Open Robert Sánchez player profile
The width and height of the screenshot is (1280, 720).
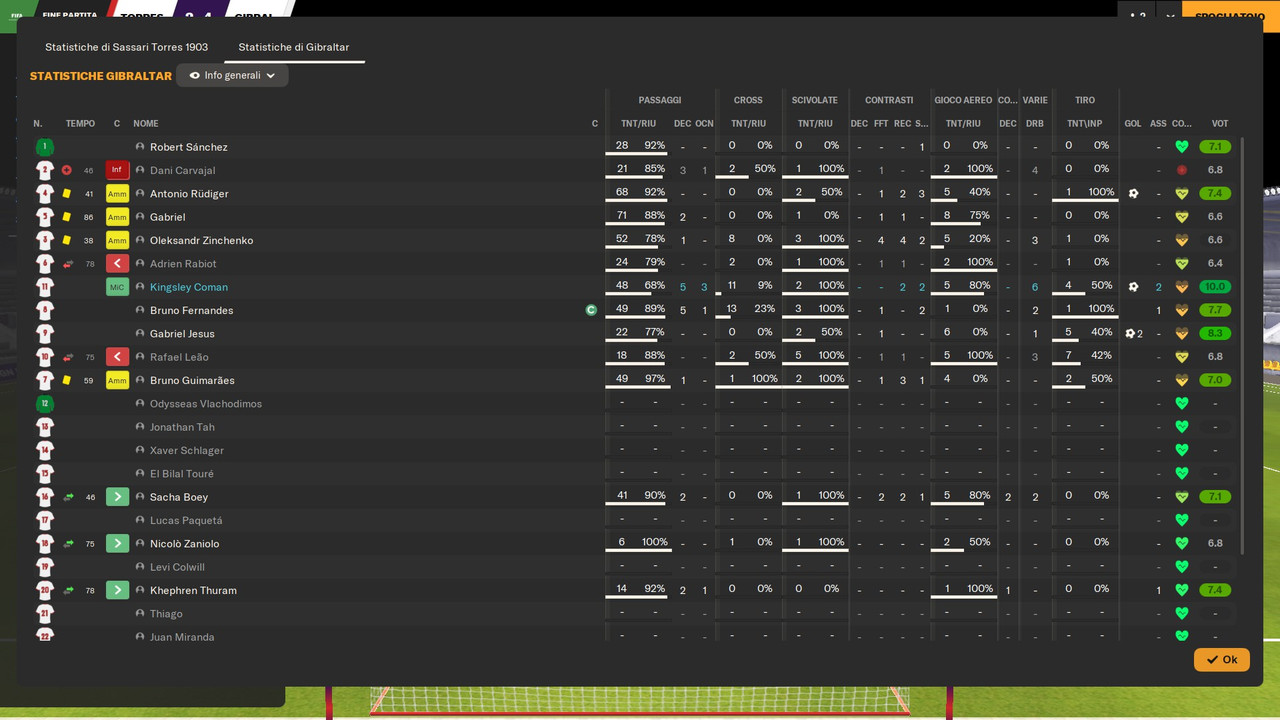pyautogui.click(x=188, y=147)
